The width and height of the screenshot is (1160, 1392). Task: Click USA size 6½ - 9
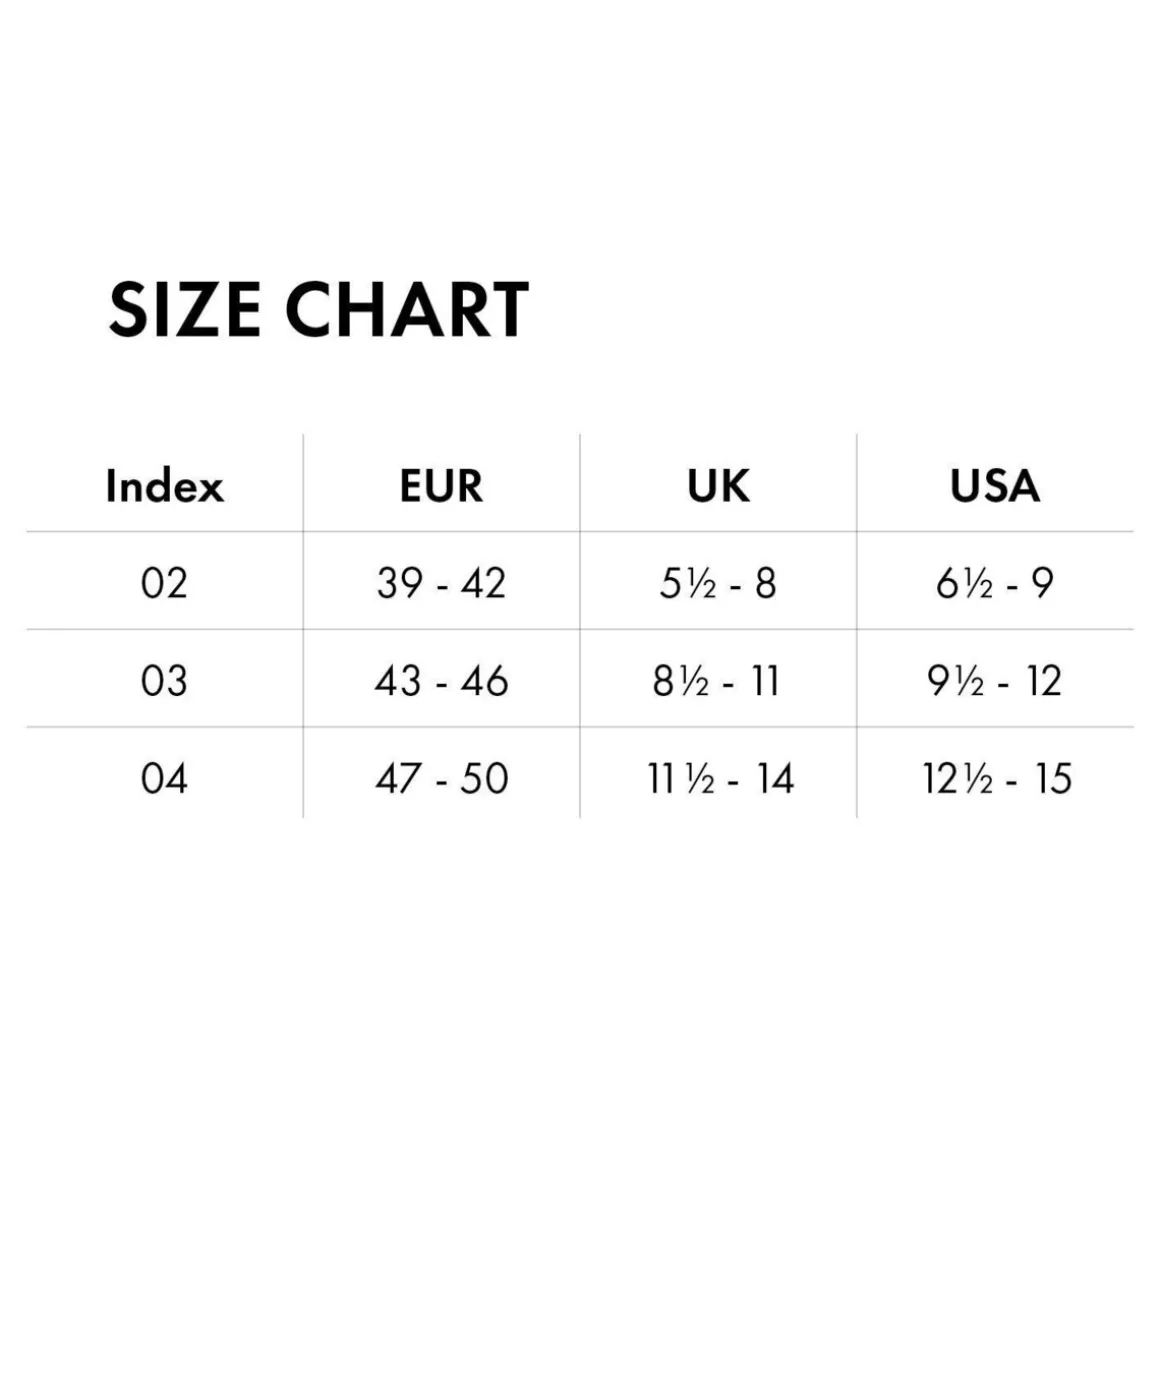pos(995,583)
